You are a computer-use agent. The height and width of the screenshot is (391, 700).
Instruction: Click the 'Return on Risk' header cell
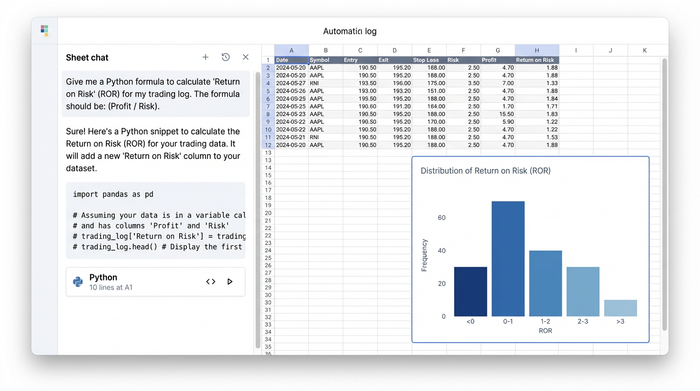tap(537, 60)
